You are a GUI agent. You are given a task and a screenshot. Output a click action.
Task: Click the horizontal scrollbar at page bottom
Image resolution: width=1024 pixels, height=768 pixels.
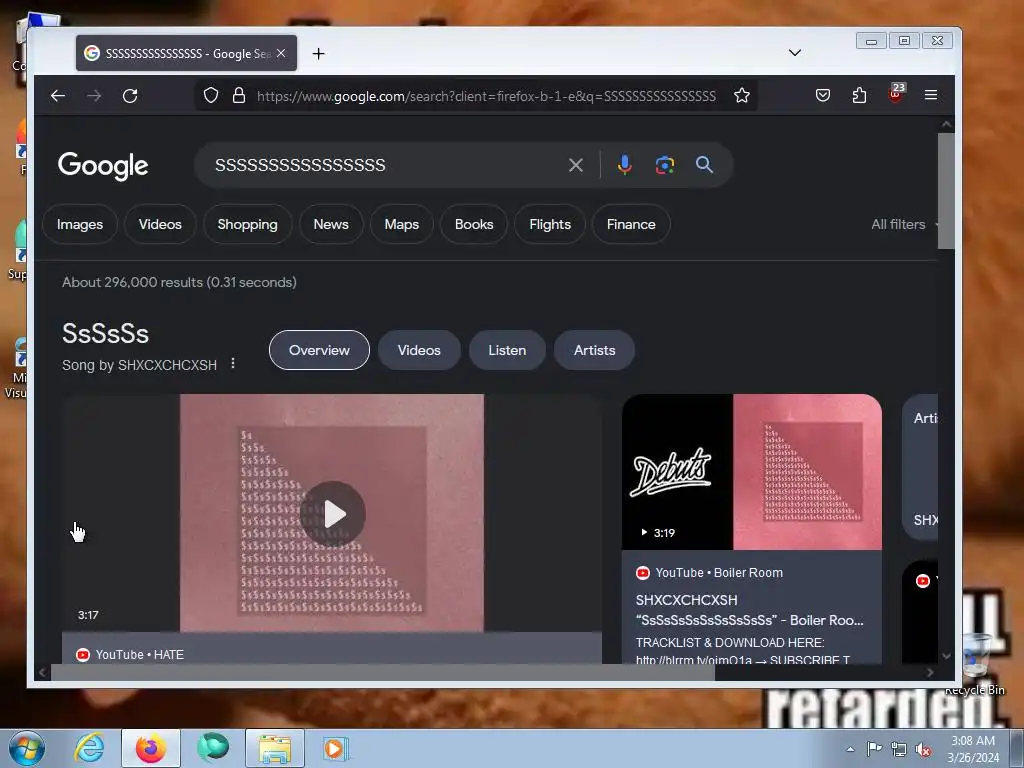coord(383,672)
